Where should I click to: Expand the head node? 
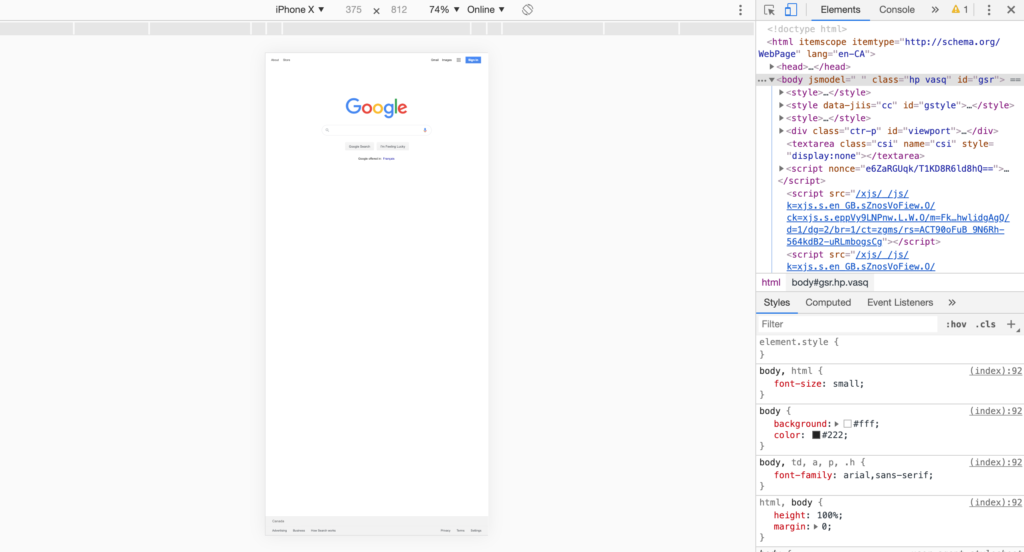pyautogui.click(x=772, y=67)
